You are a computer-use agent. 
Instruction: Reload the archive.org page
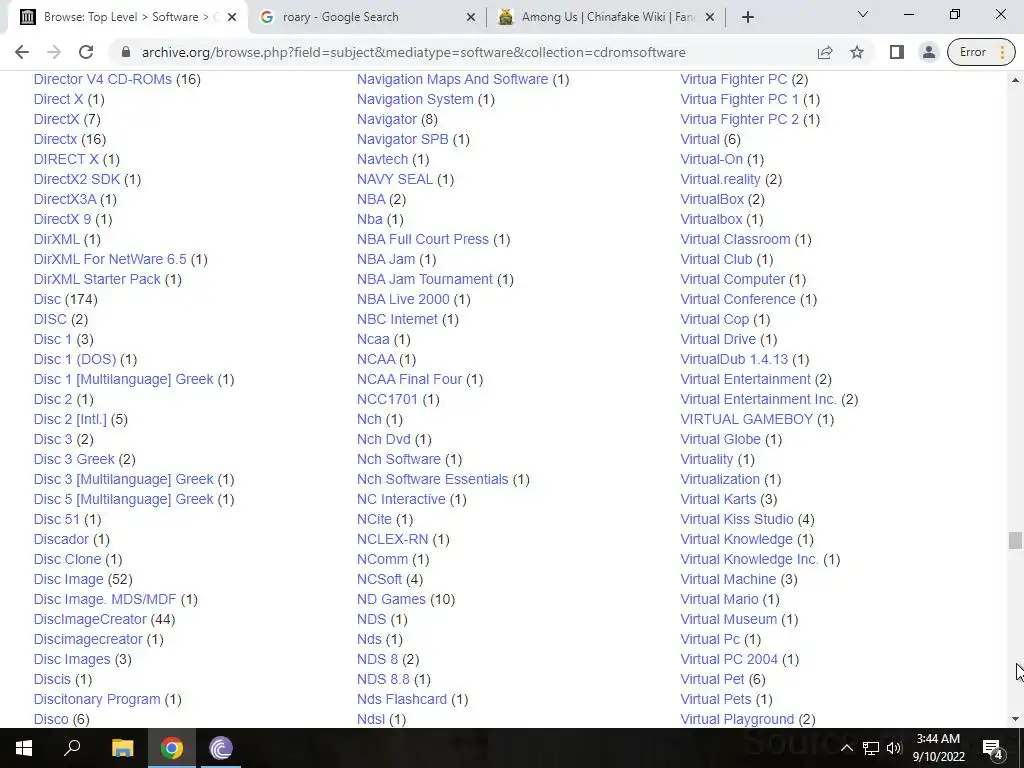pyautogui.click(x=86, y=52)
